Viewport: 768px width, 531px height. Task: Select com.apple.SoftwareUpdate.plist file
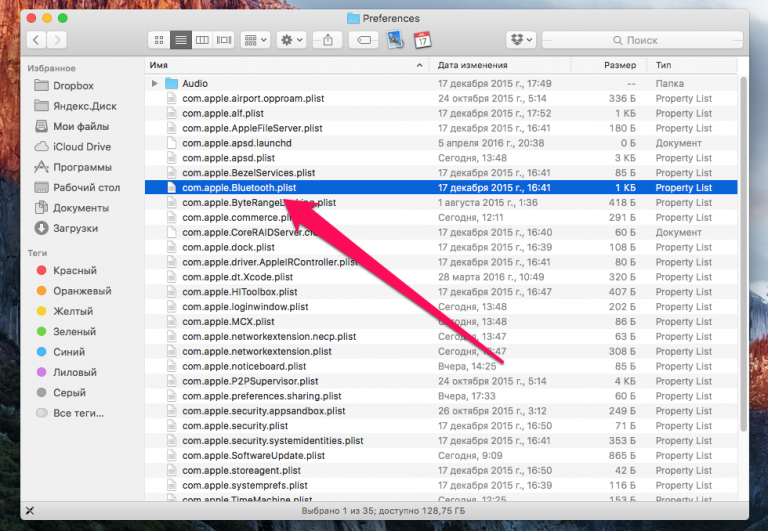point(441,456)
